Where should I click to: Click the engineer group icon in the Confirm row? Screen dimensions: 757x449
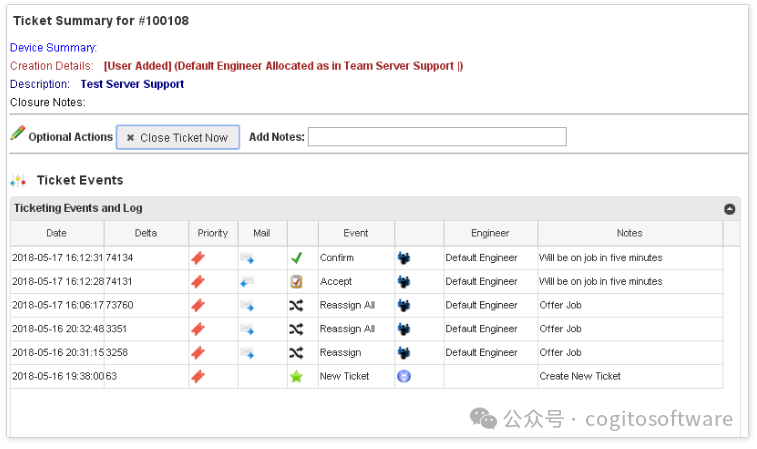click(x=404, y=258)
